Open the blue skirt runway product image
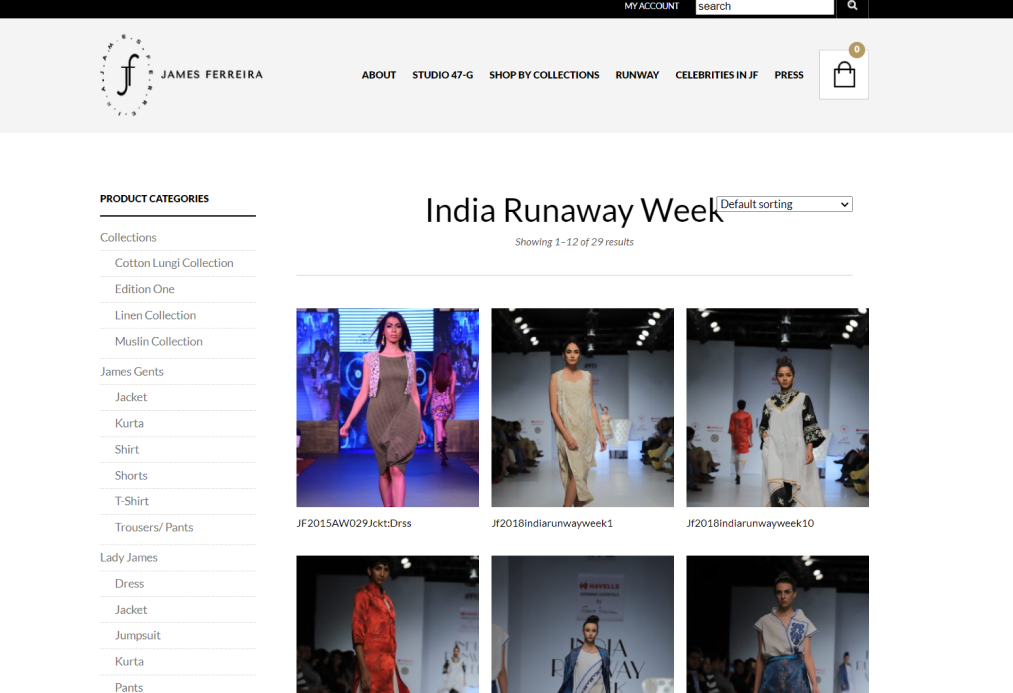 pos(777,624)
